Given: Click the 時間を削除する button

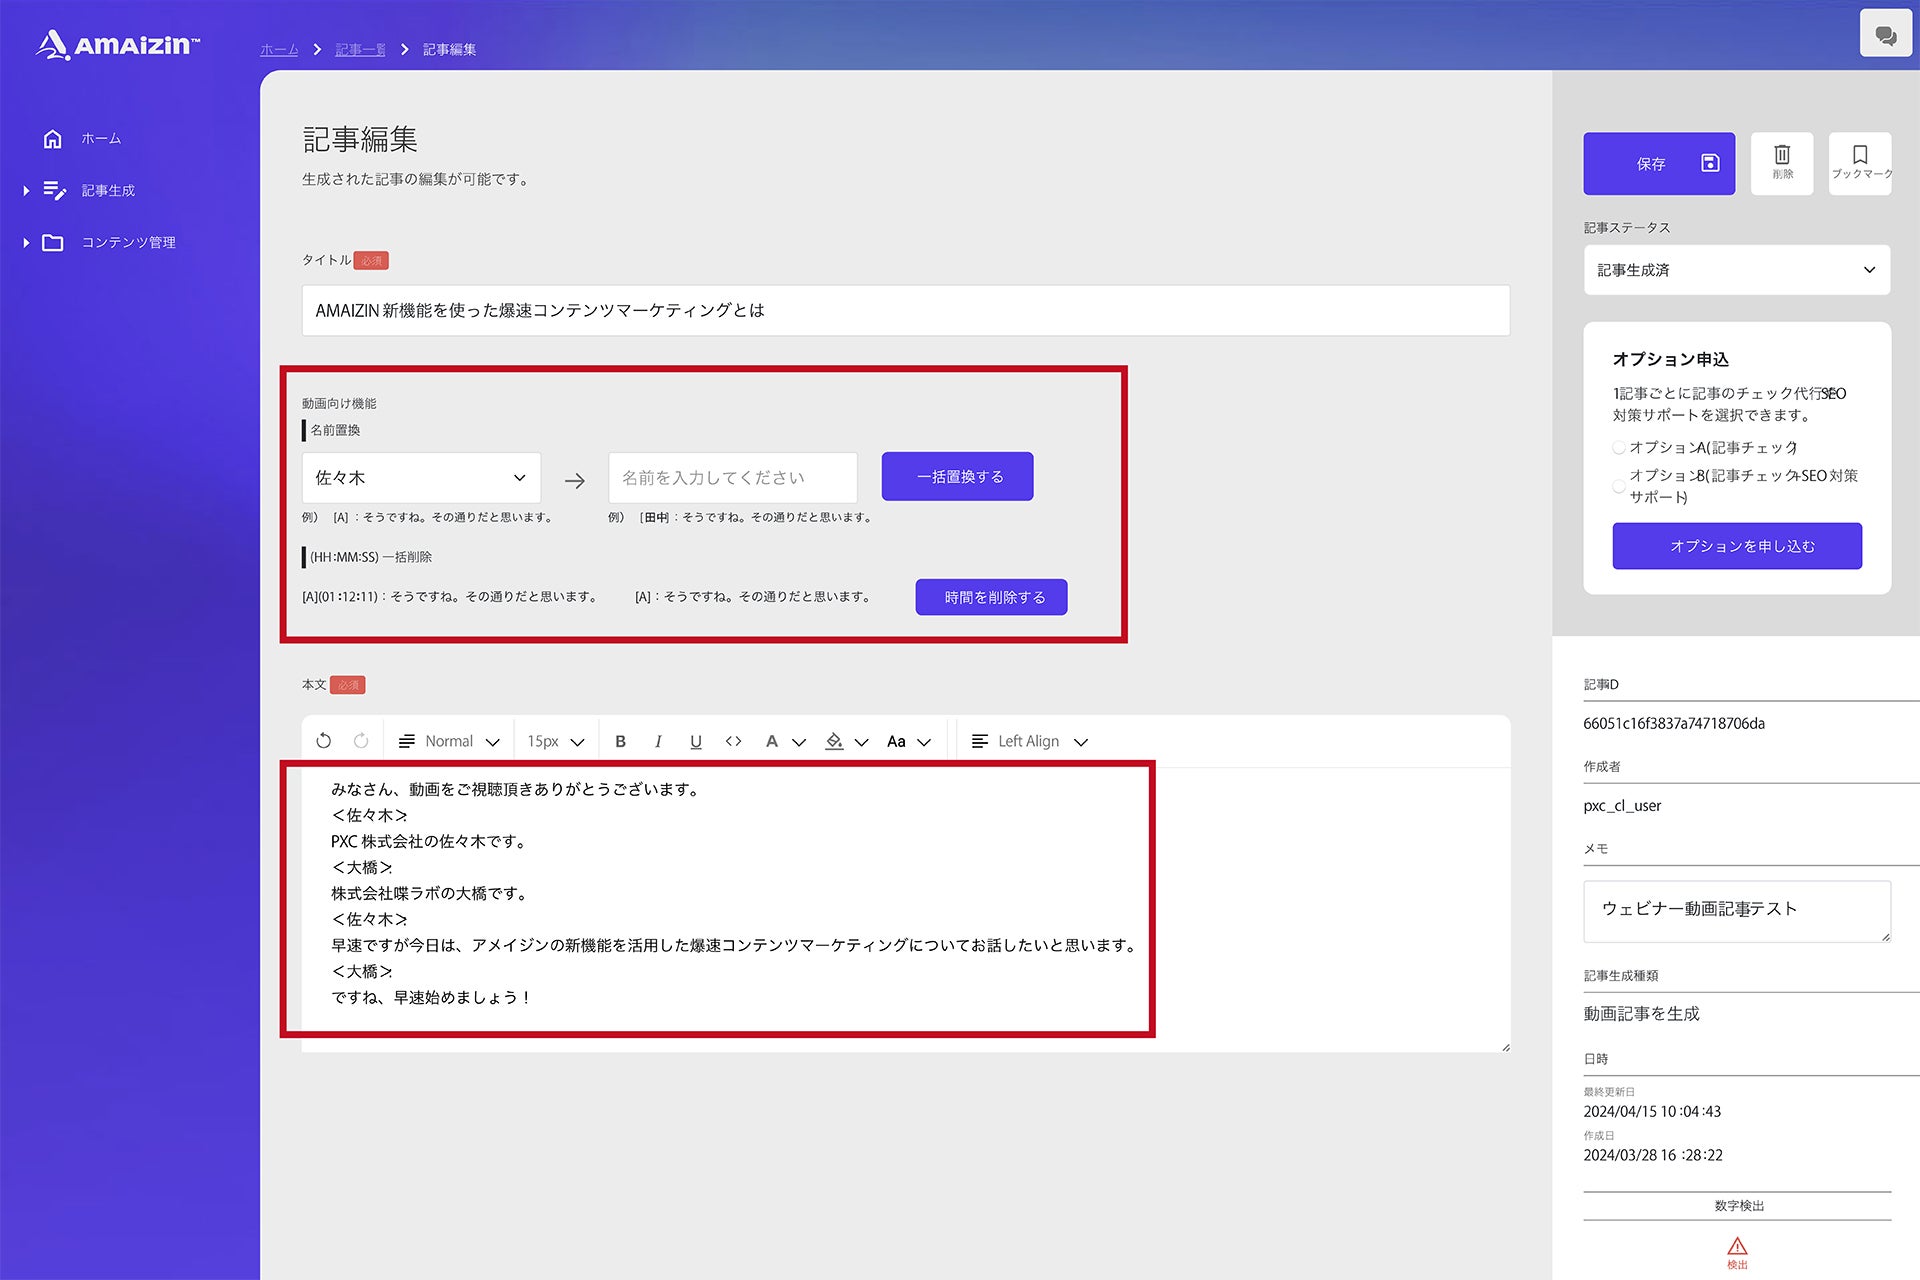Looking at the screenshot, I should [991, 597].
